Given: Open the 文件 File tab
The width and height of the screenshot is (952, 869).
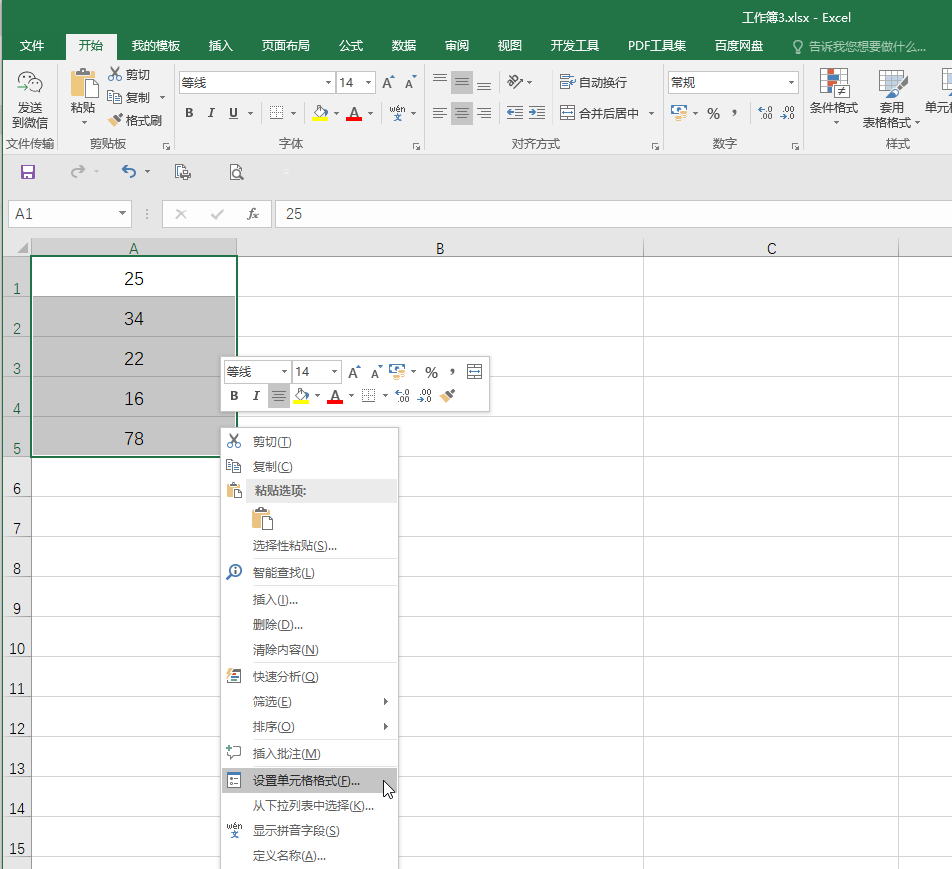Looking at the screenshot, I should pos(32,46).
